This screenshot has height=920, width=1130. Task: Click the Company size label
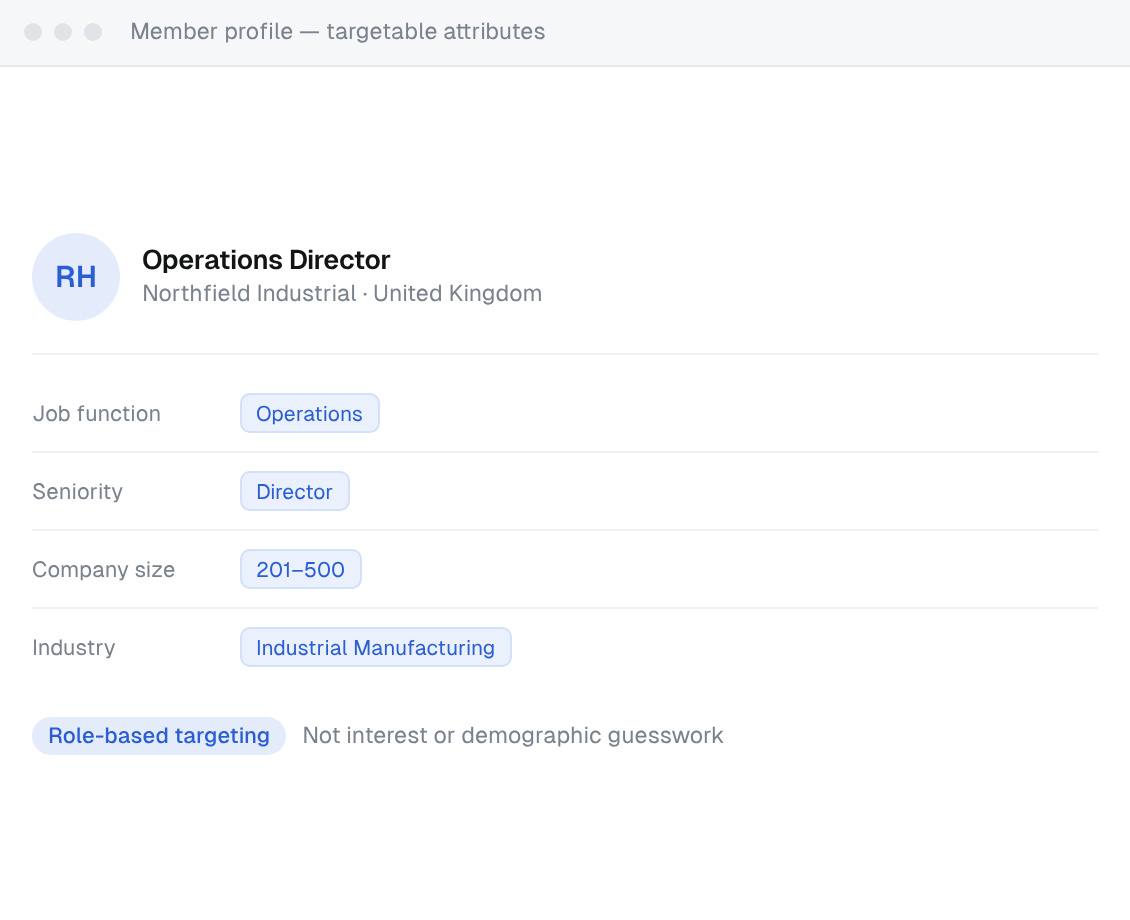(x=104, y=569)
